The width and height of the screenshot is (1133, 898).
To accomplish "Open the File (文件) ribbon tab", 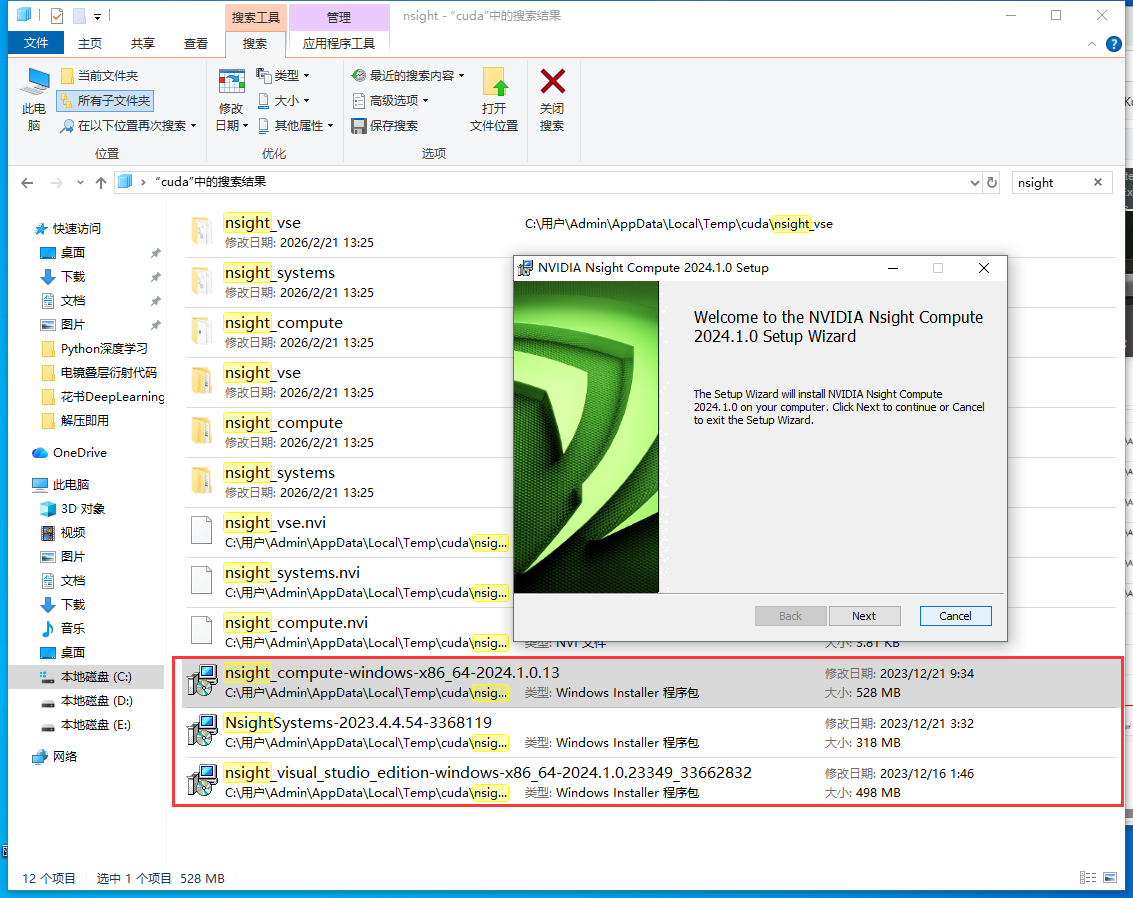I will [35, 43].
